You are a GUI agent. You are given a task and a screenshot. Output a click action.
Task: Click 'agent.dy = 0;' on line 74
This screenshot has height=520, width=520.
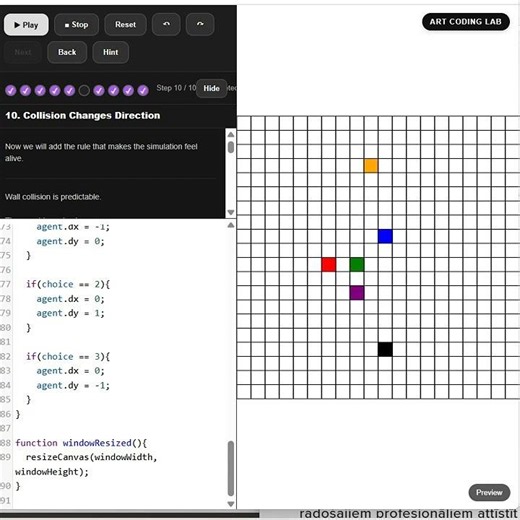click(70, 241)
